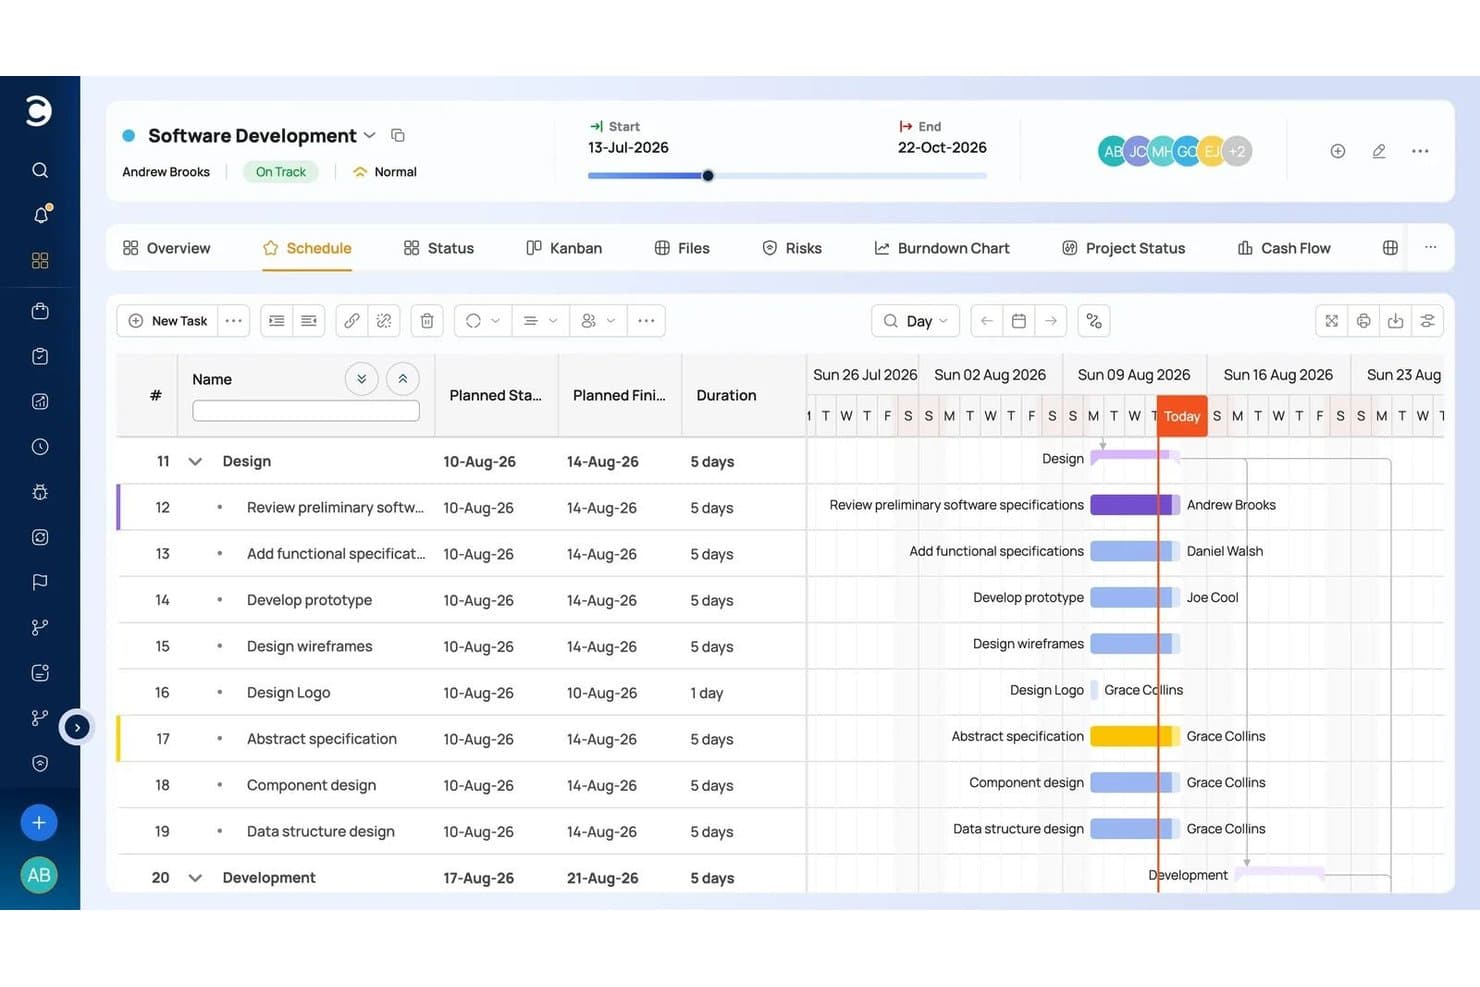
Task: Click the outdent task icon in toolbar
Action: point(309,321)
